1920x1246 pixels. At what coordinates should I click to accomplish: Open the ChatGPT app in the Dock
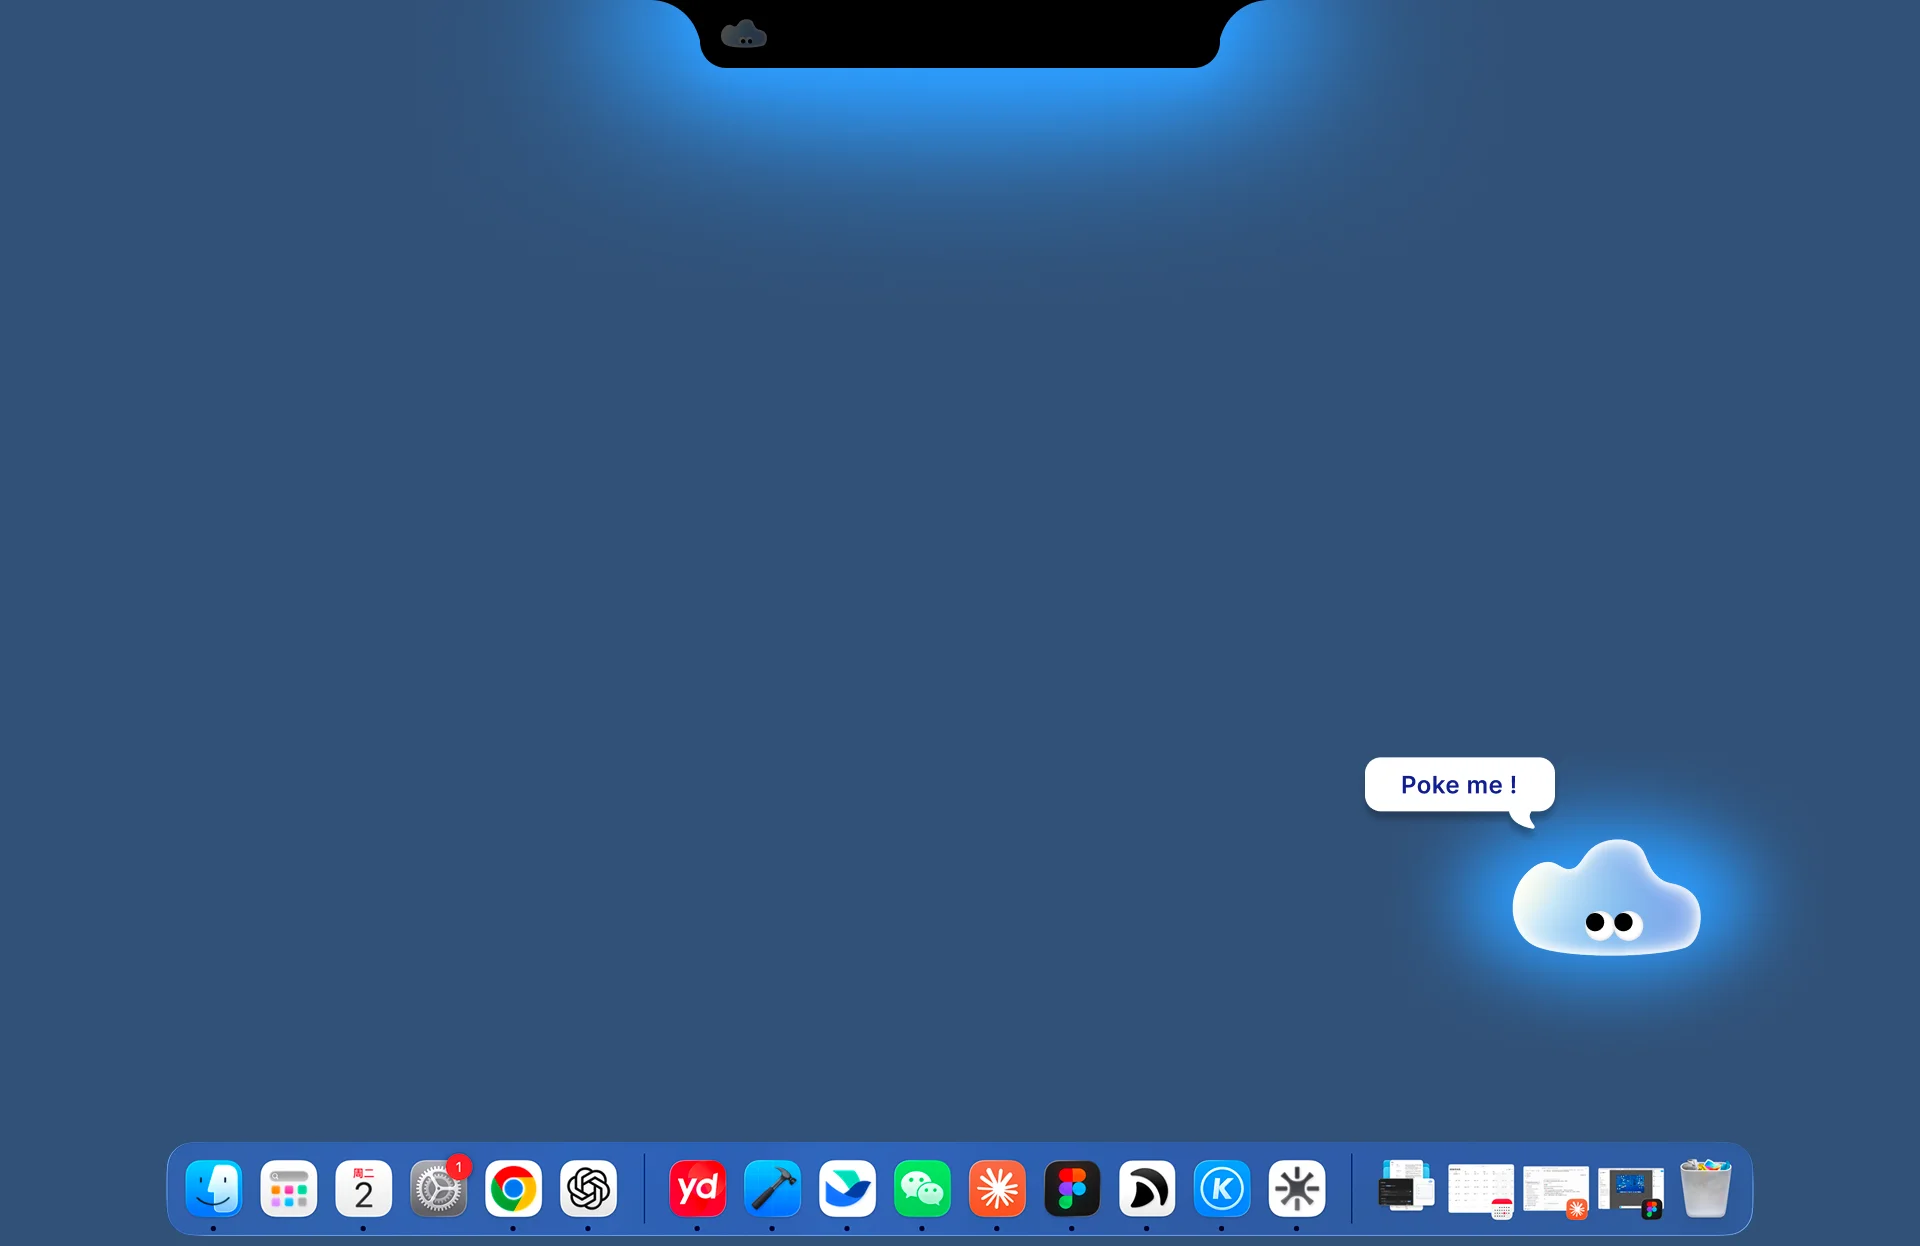[588, 1189]
